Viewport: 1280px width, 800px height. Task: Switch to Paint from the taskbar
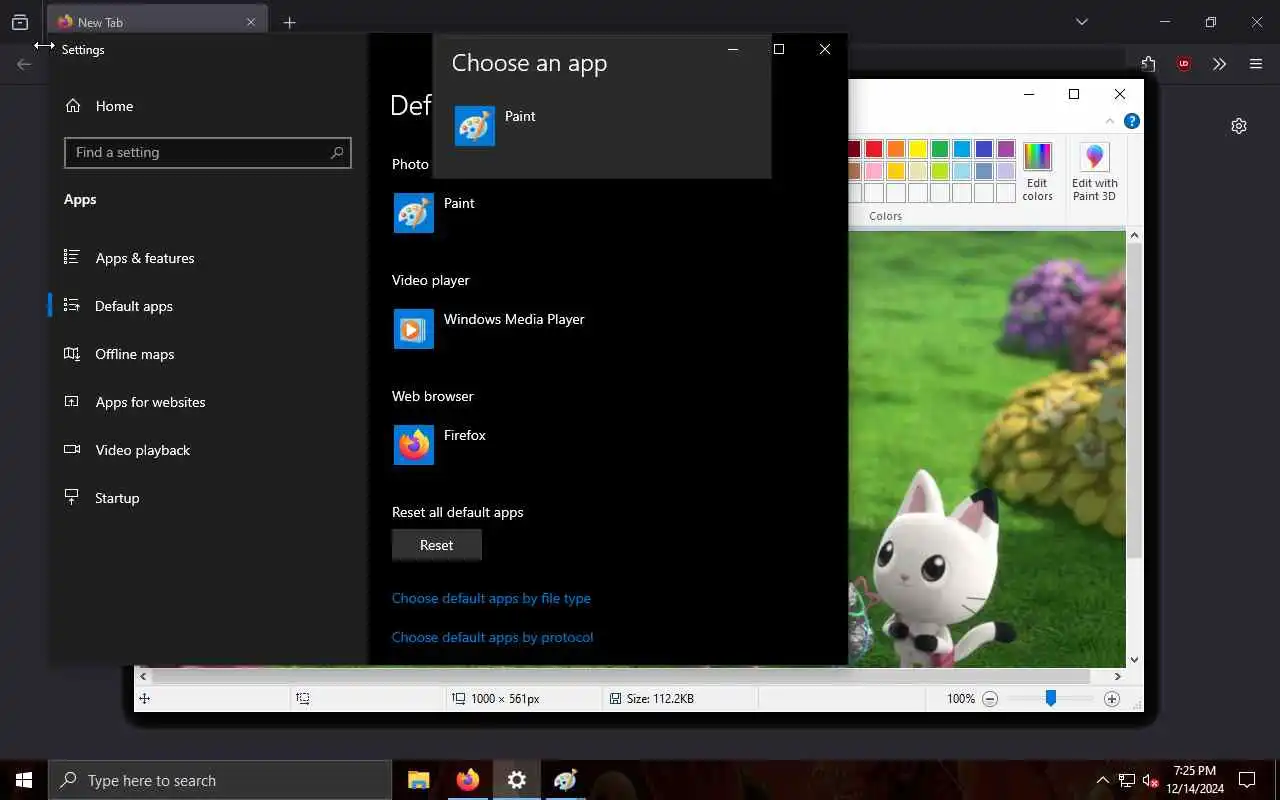pyautogui.click(x=566, y=780)
